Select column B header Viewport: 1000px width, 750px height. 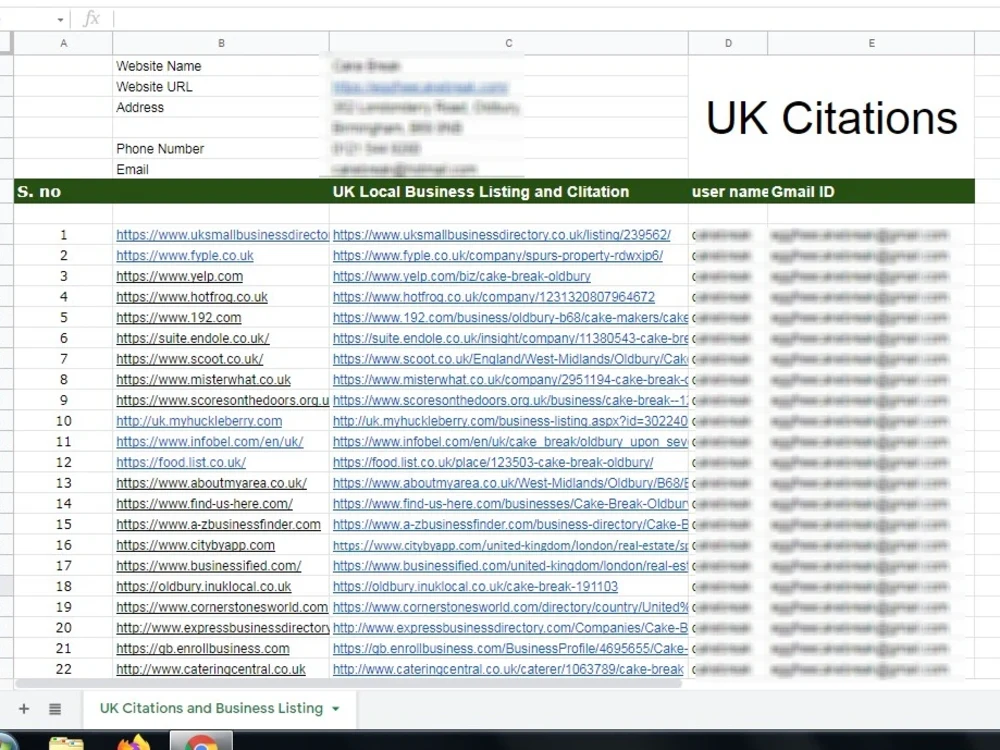(x=221, y=43)
